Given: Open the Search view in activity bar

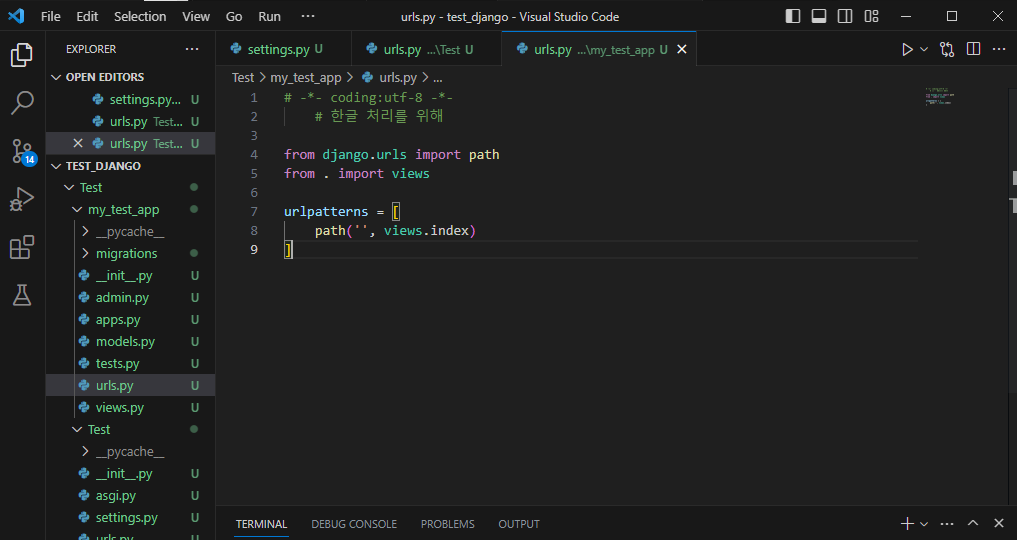Looking at the screenshot, I should pos(22,103).
